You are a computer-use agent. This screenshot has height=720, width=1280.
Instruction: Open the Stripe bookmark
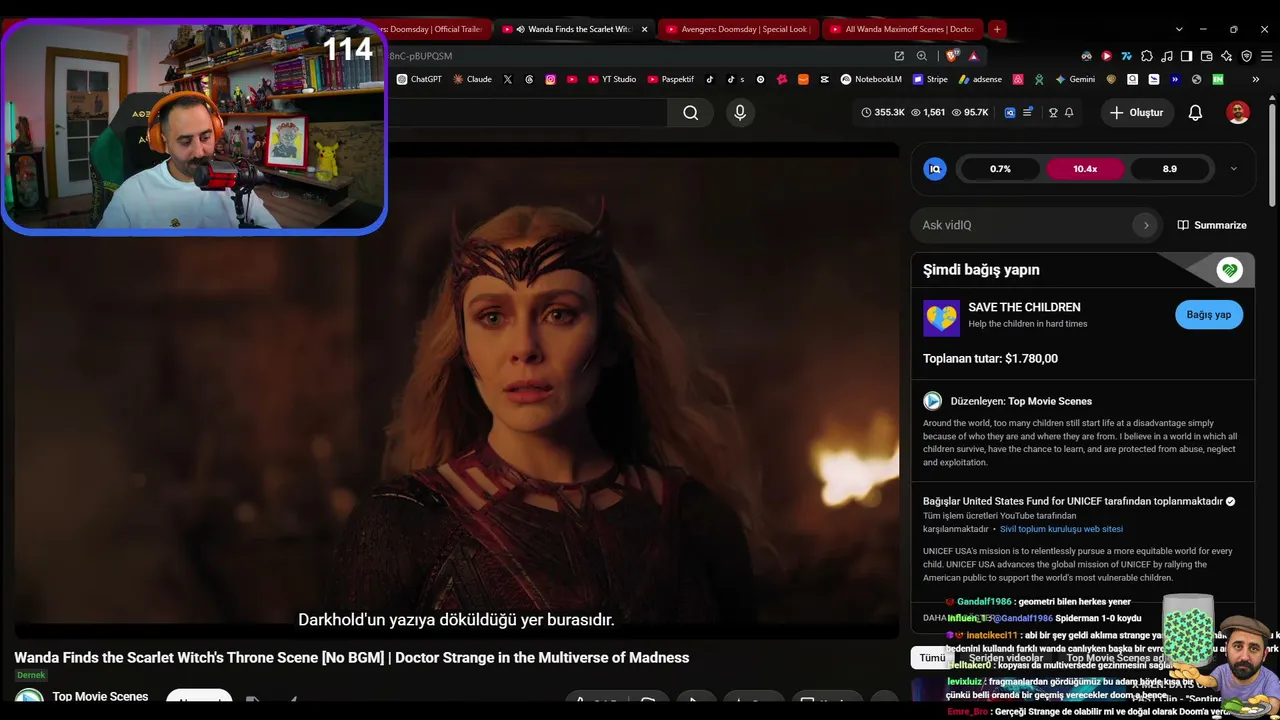pyautogui.click(x=930, y=79)
